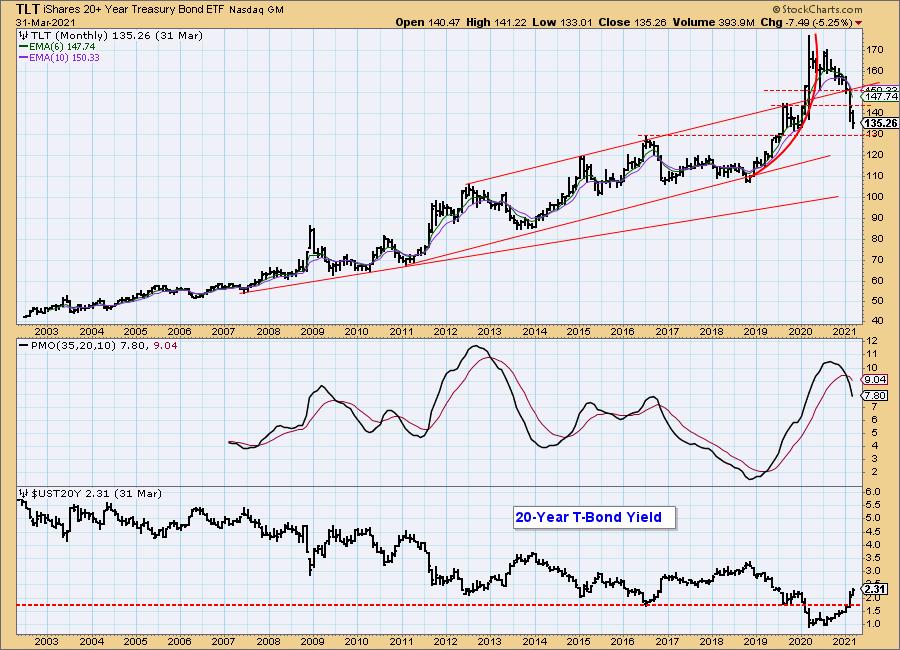Click the 100 label on price axis

(x=874, y=196)
